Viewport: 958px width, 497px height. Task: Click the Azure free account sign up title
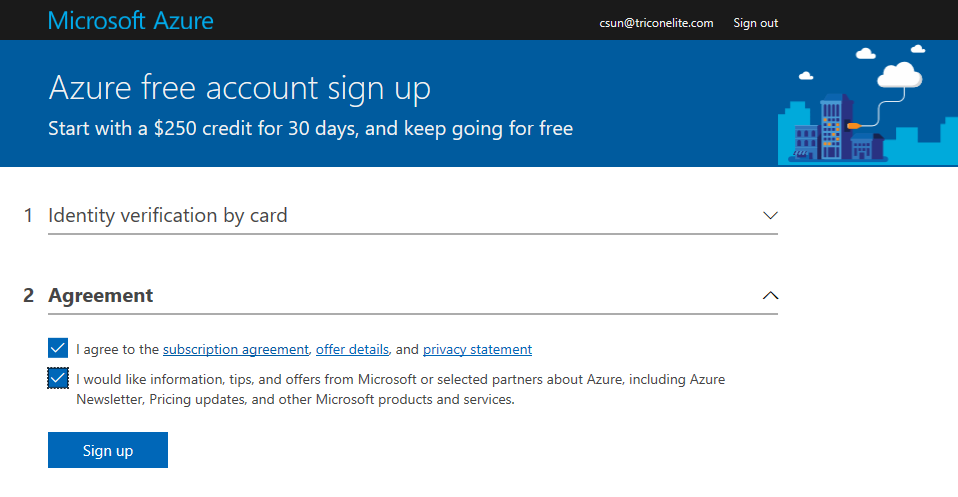point(240,88)
